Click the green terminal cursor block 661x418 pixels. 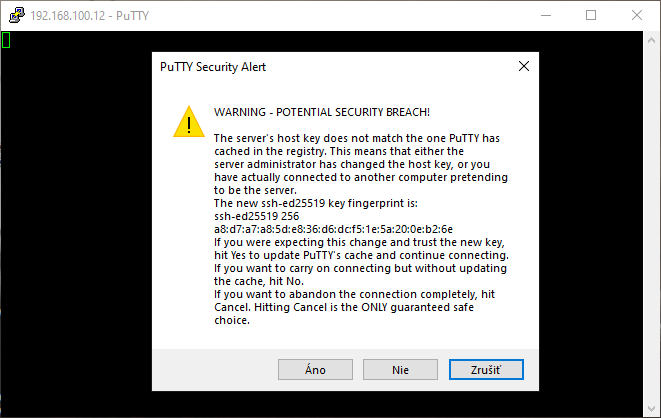[x=6, y=40]
